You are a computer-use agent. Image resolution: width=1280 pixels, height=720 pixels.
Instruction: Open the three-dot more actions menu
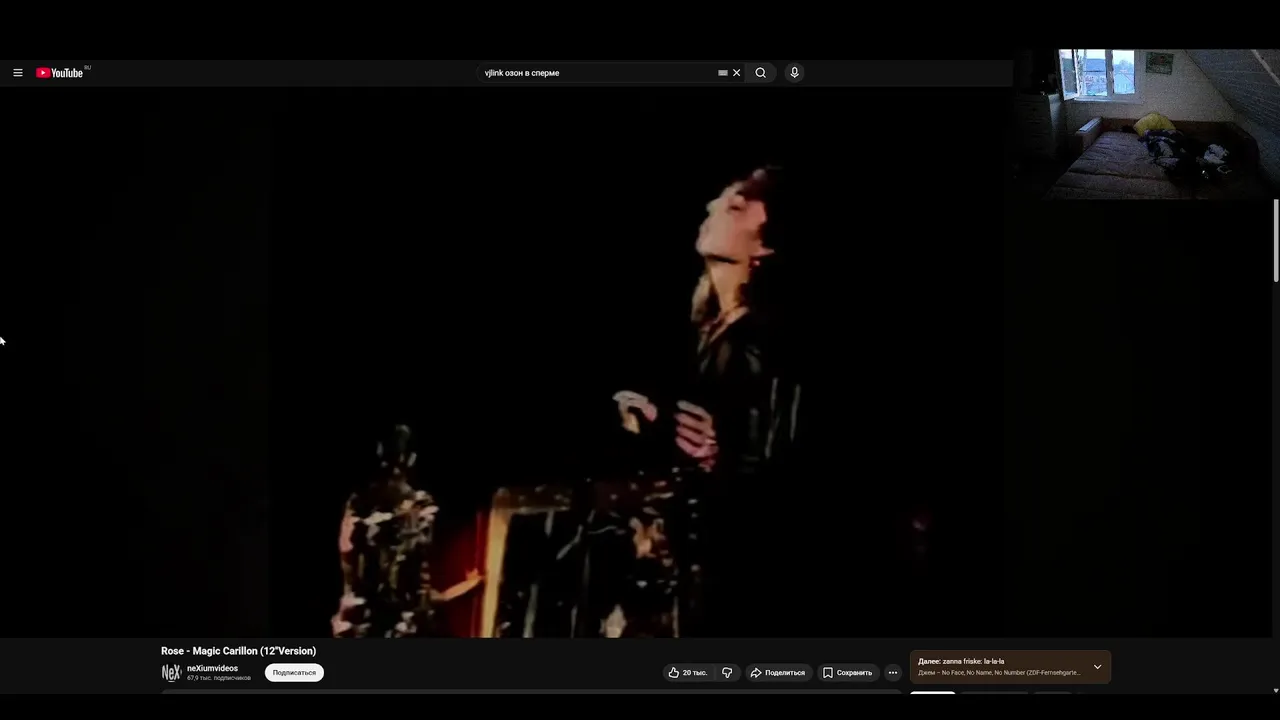coord(893,673)
